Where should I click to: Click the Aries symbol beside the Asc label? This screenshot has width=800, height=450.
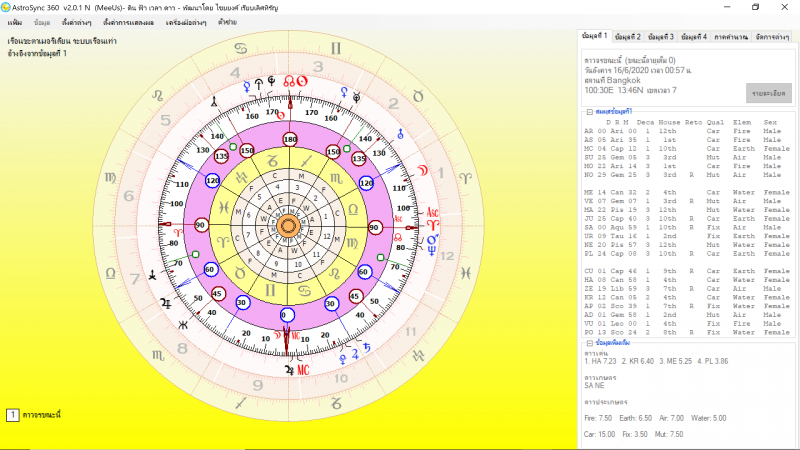click(432, 226)
